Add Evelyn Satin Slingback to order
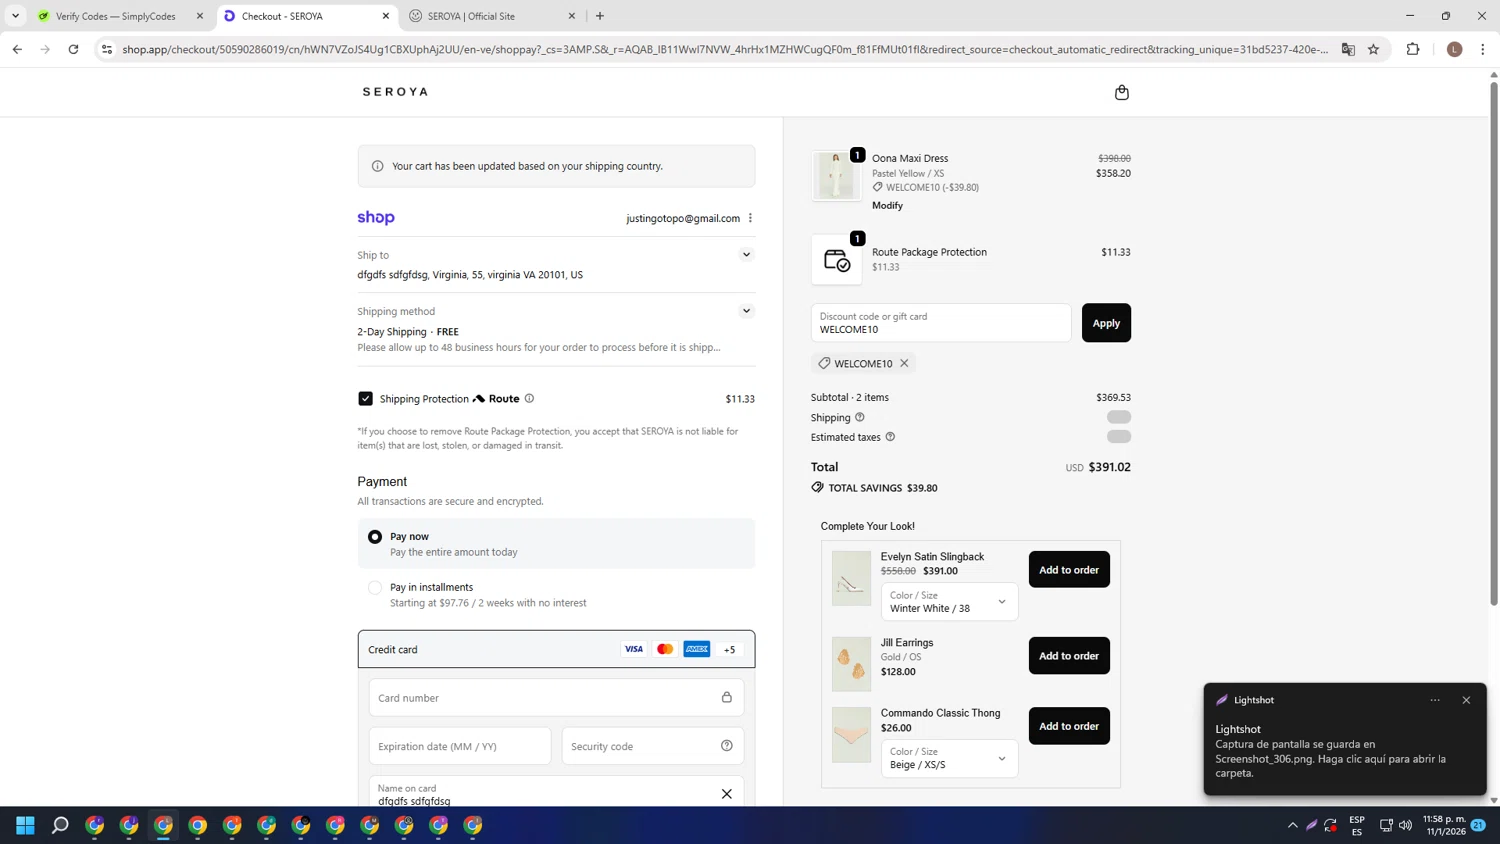Viewport: 1500px width, 844px height. pyautogui.click(x=1069, y=570)
